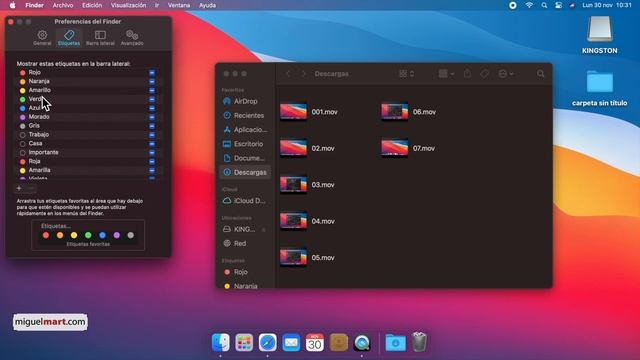The width and height of the screenshot is (640, 360).
Task: Open the Apple menu
Action: [13, 5]
